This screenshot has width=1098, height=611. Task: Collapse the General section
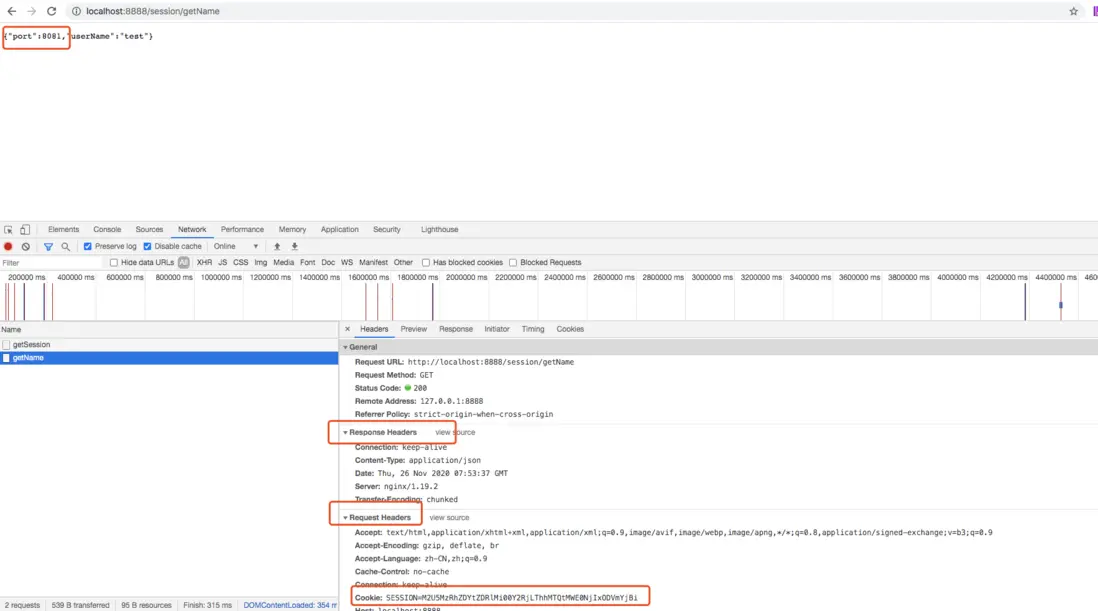click(345, 347)
